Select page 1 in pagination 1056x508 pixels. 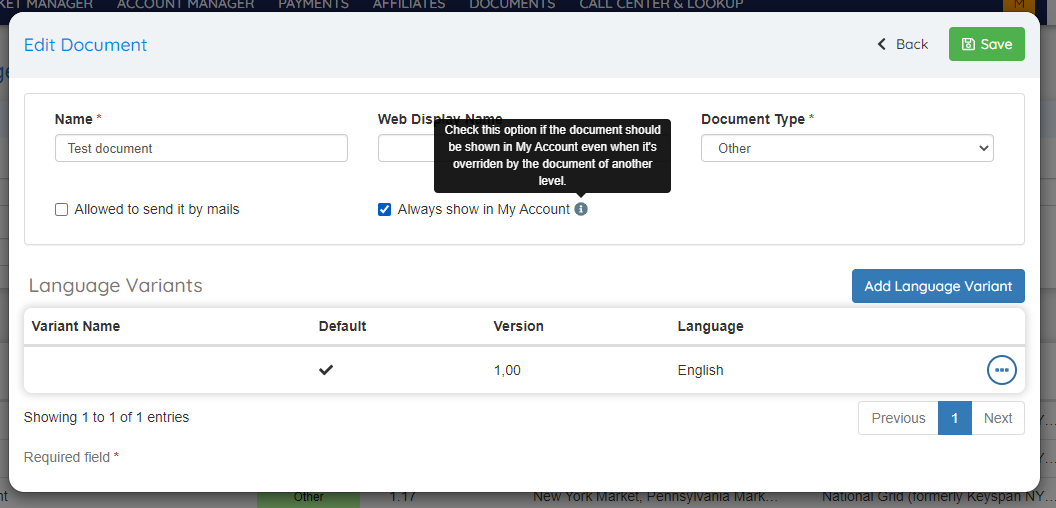954,418
